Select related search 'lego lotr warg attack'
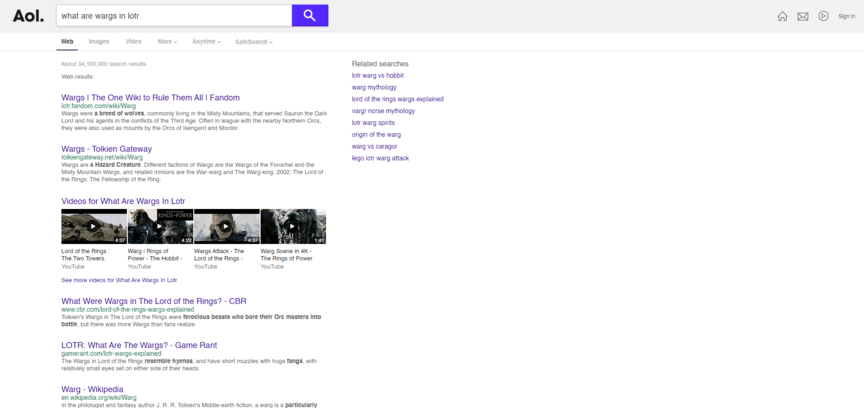The image size is (864, 408). (380, 158)
